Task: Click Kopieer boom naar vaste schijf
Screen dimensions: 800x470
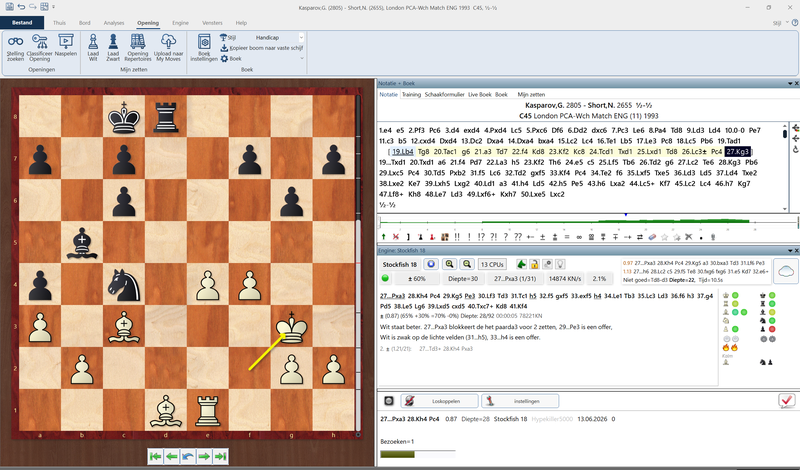Action: point(262,48)
